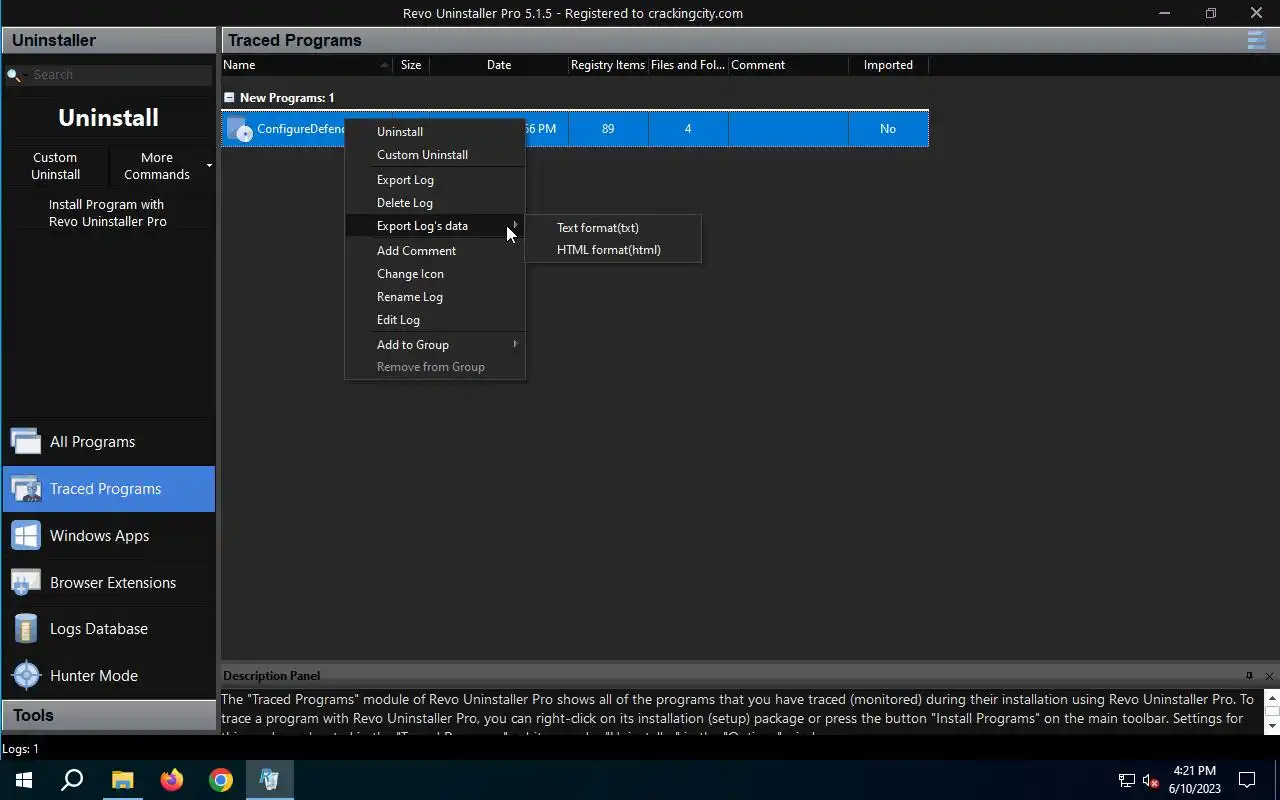Viewport: 1280px width, 800px height.
Task: Open Windows taskbar search
Action: pyautogui.click(x=72, y=780)
